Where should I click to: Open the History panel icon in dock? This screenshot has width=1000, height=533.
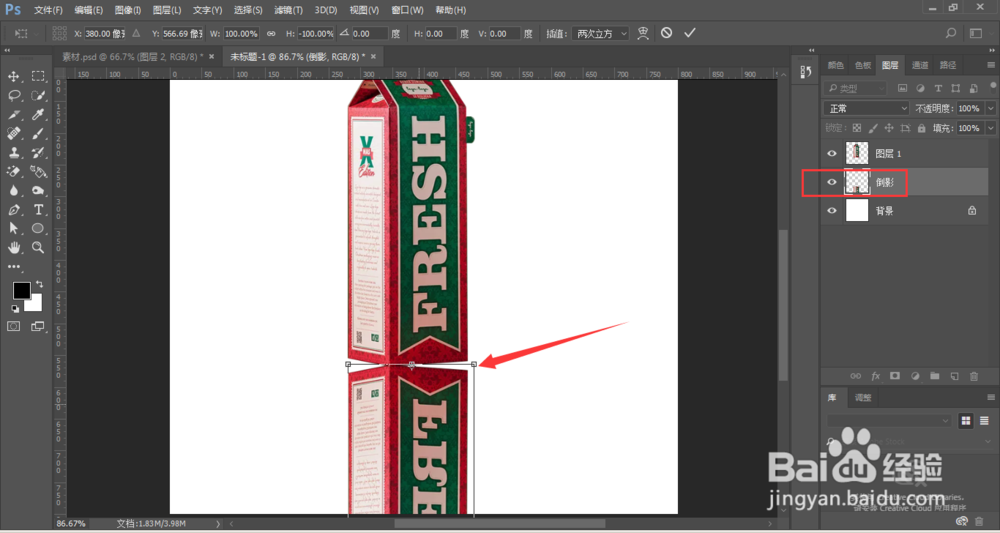point(805,72)
